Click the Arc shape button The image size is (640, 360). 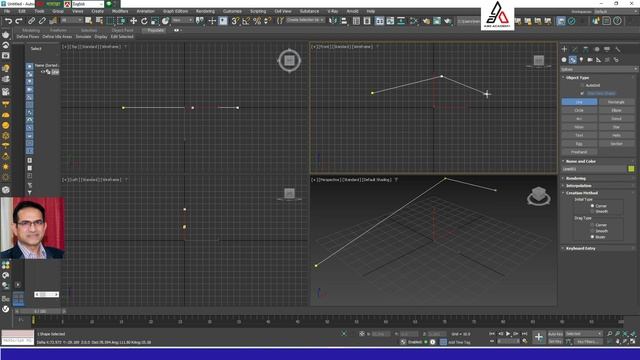579,119
